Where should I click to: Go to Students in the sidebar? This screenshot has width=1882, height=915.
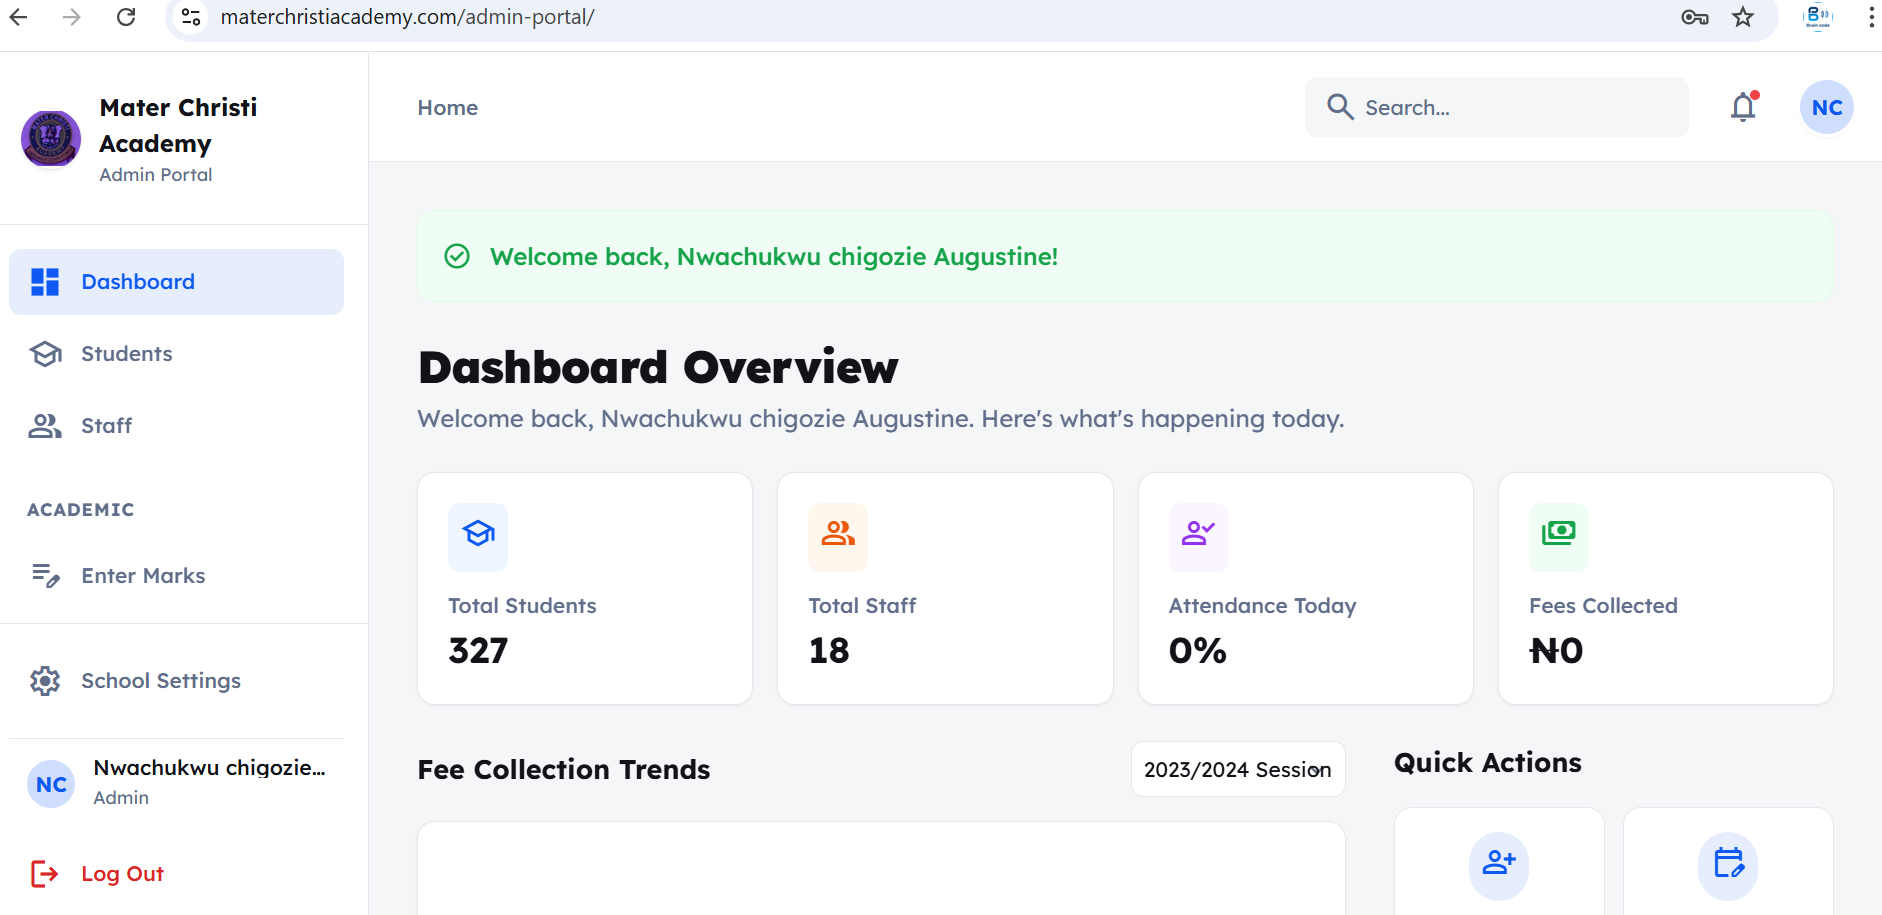pyautogui.click(x=126, y=354)
